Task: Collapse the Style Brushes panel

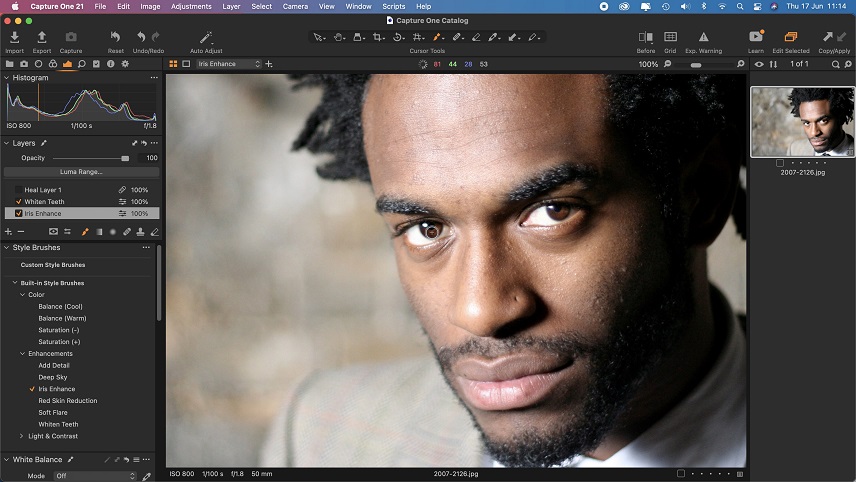Action: click(x=7, y=247)
